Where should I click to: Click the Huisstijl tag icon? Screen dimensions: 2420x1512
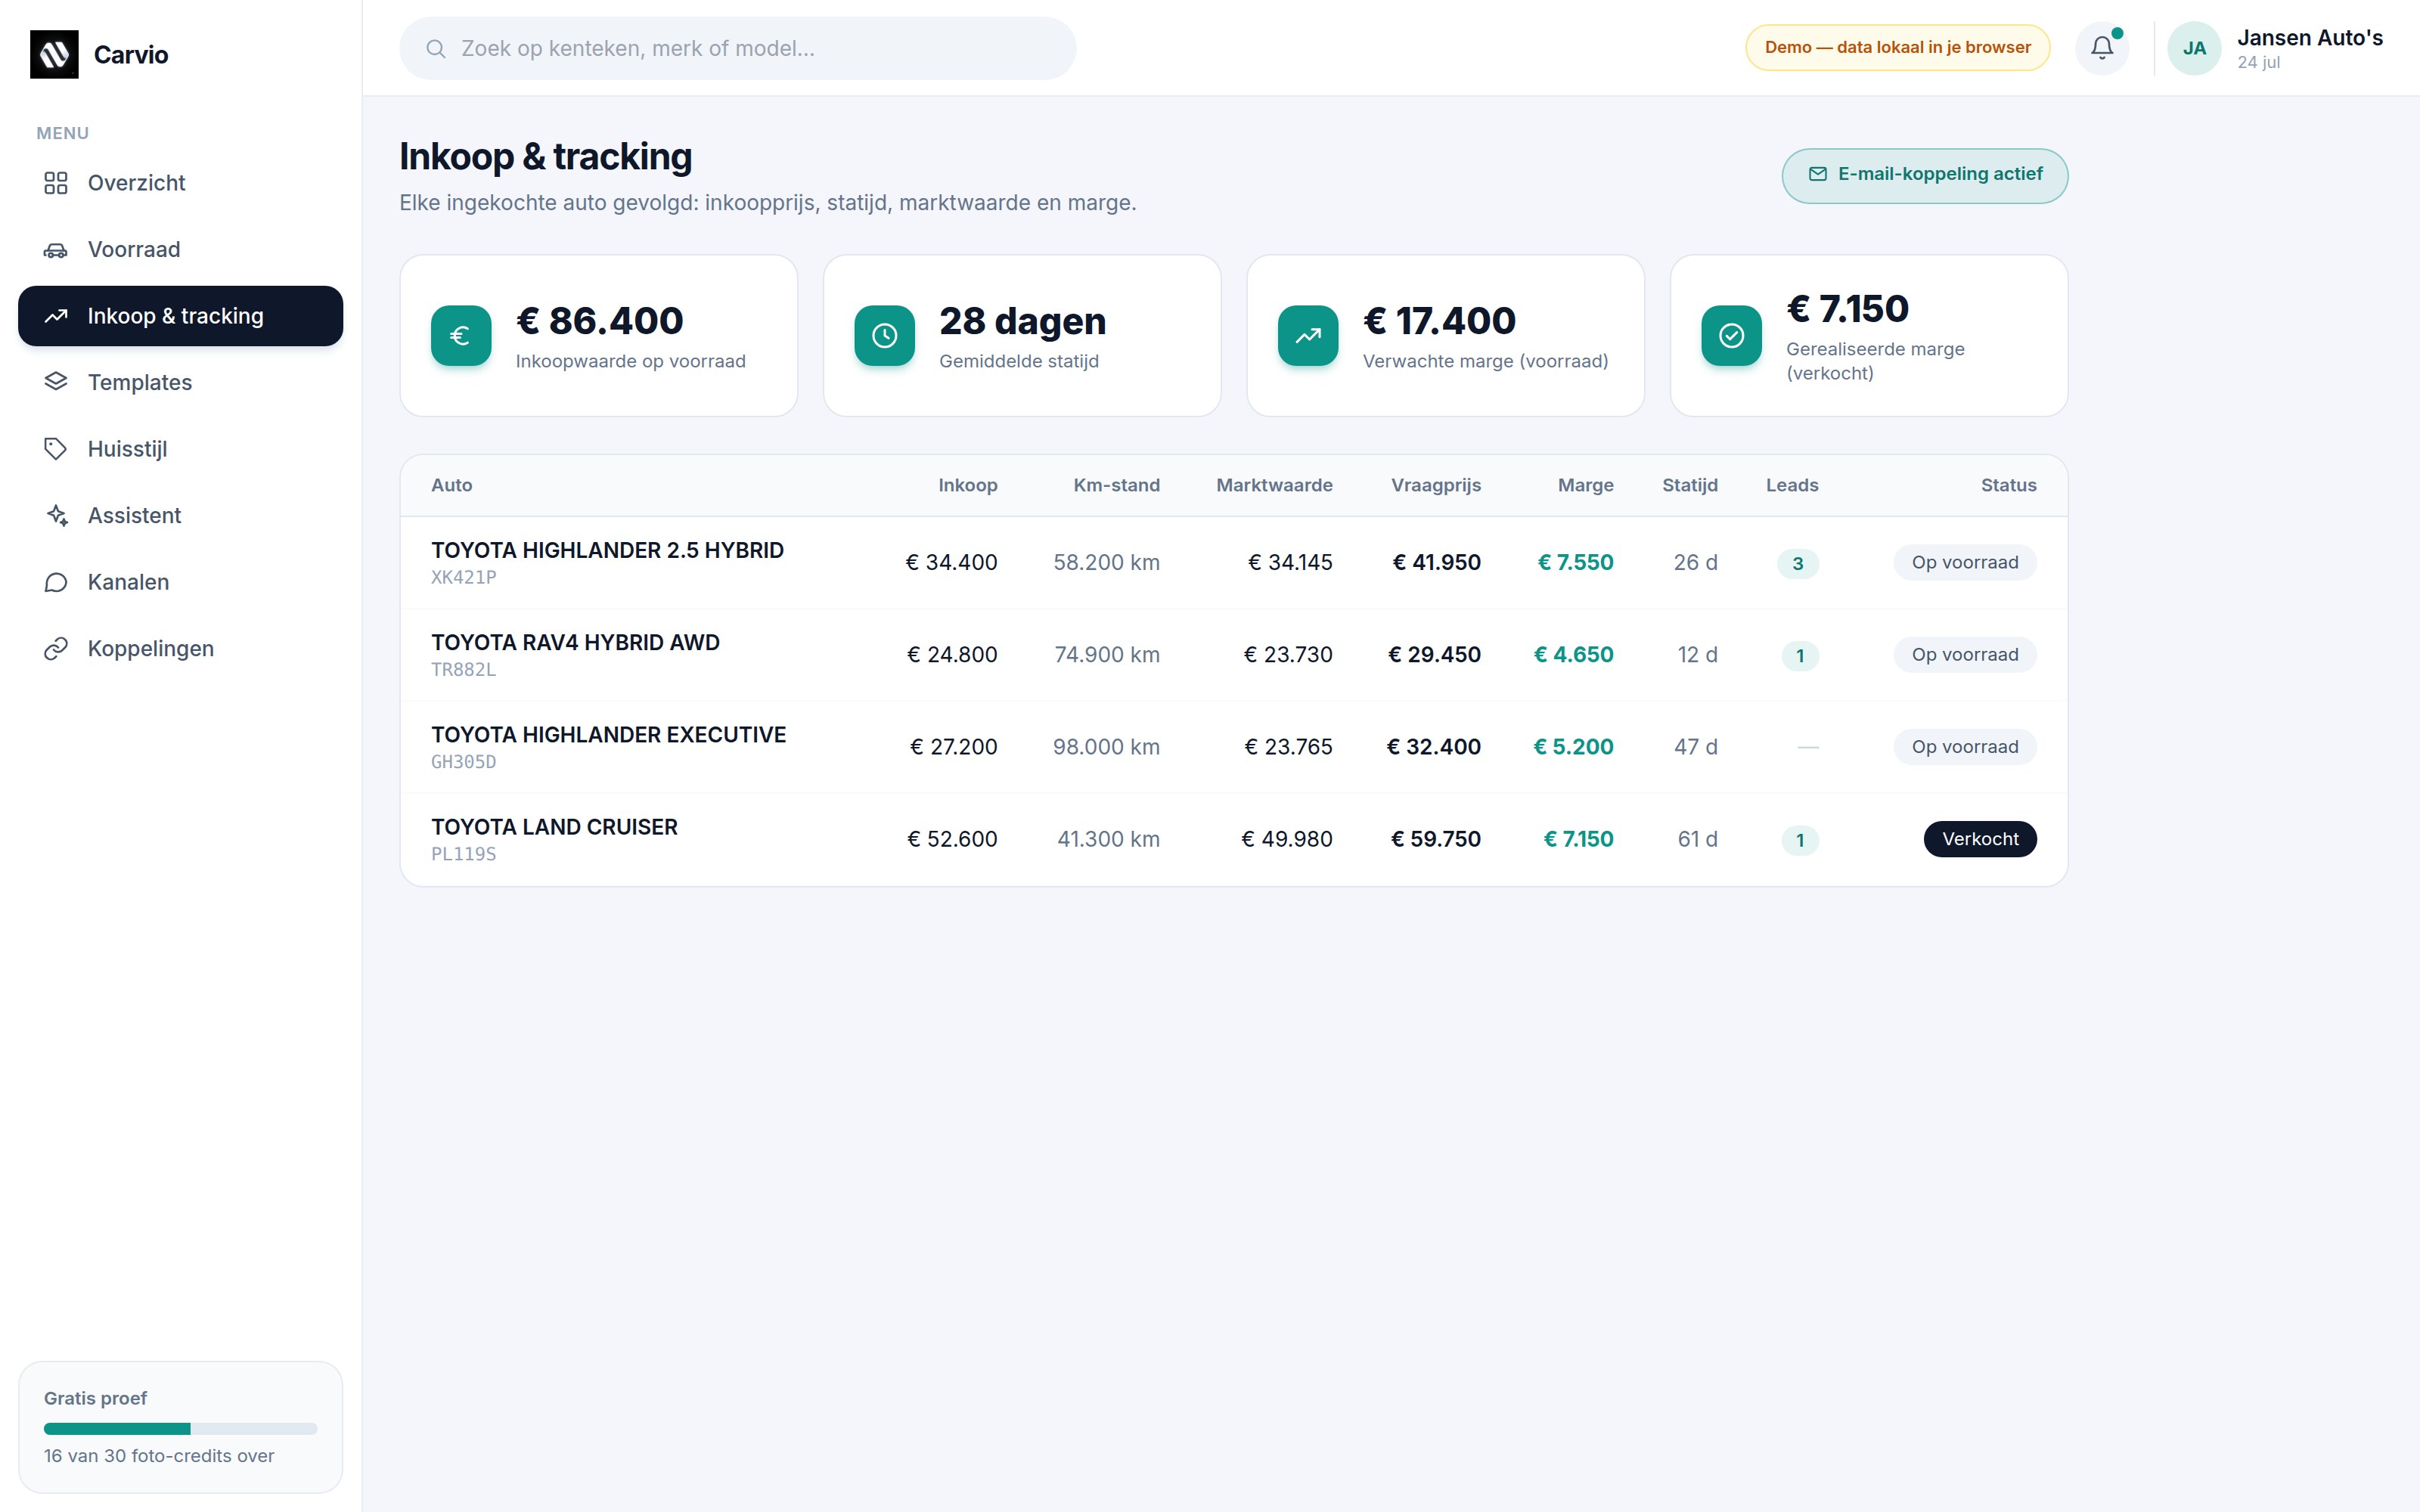(x=56, y=449)
